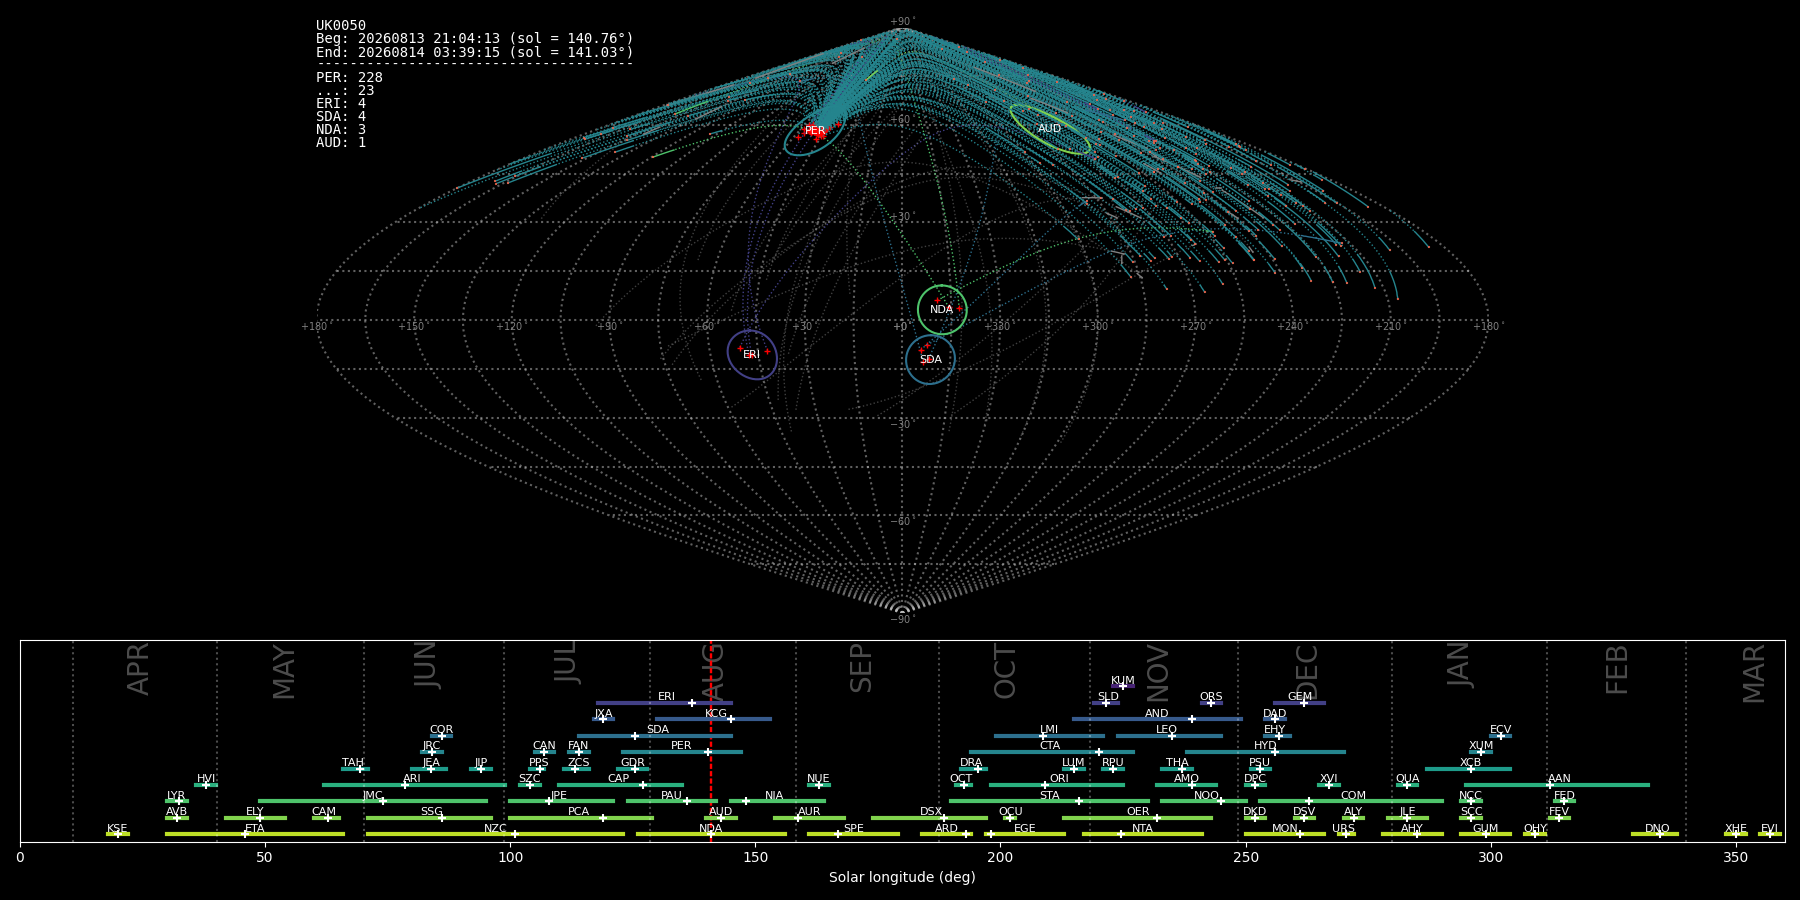This screenshot has height=900, width=1800.
Task: Click the UK0050 station title text
Action: tap(341, 26)
